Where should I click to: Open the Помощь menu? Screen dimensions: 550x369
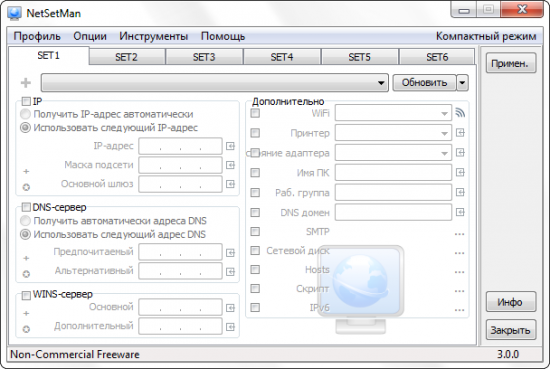point(223,36)
